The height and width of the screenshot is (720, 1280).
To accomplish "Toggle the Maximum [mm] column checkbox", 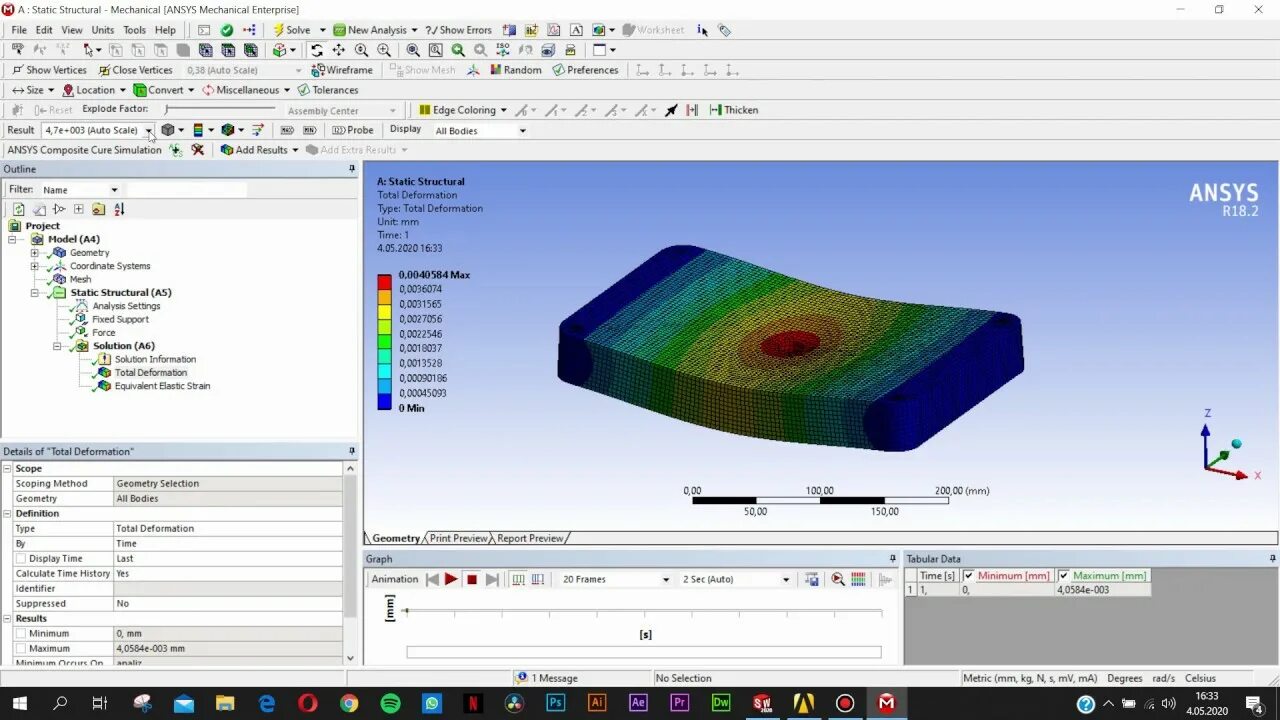I will pos(1064,576).
